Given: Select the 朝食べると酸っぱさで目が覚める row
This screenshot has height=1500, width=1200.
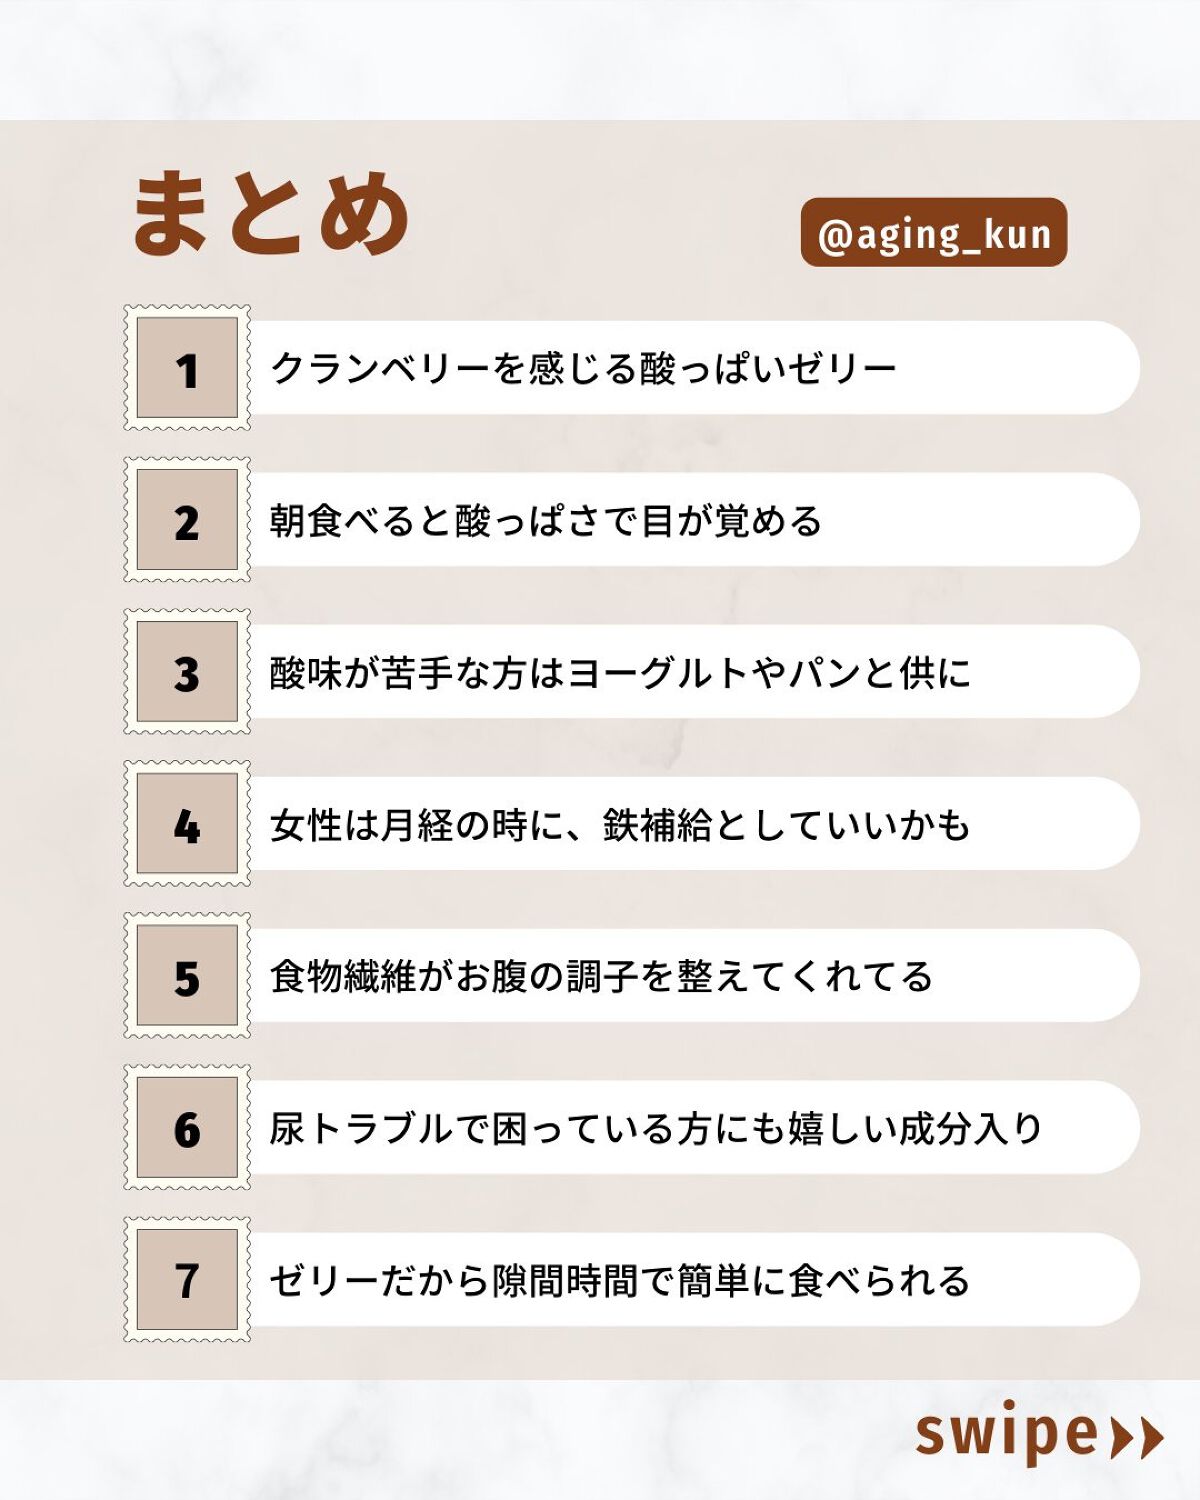Looking at the screenshot, I should coord(690,520).
